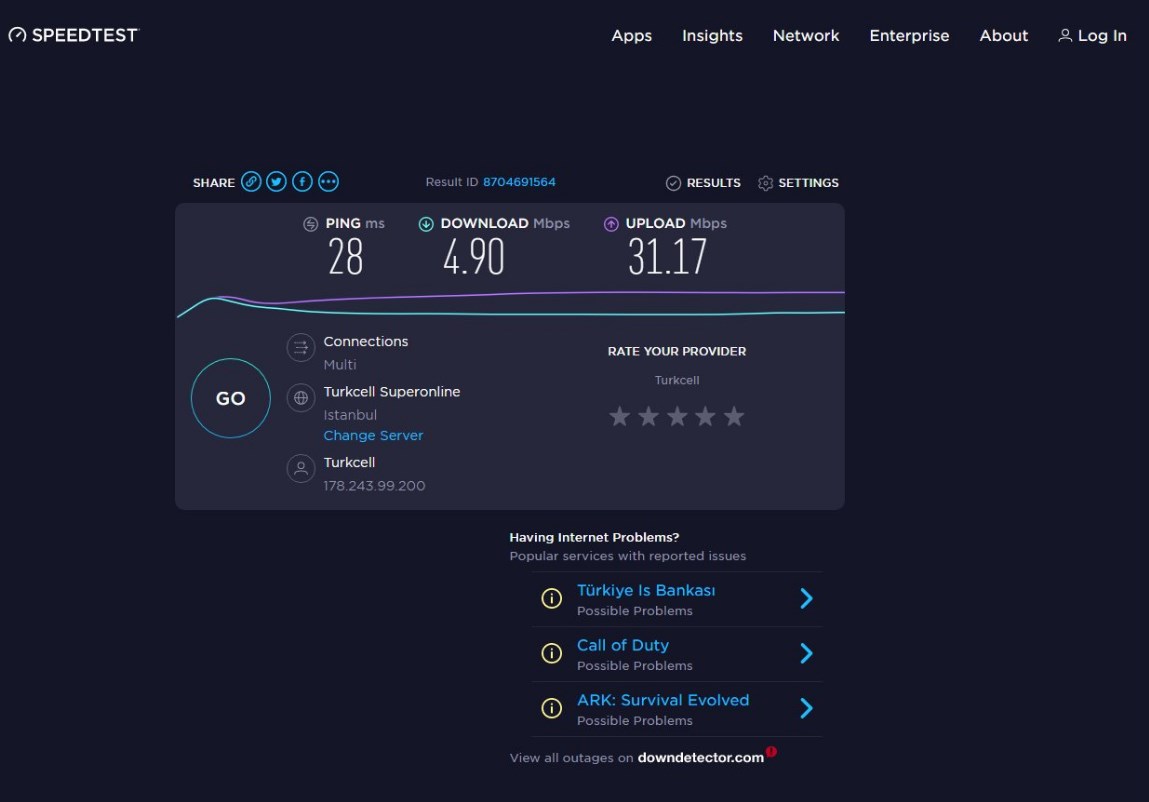1149x802 pixels.
Task: Open Türkiye Is Bankası issue link
Action: [x=646, y=590]
